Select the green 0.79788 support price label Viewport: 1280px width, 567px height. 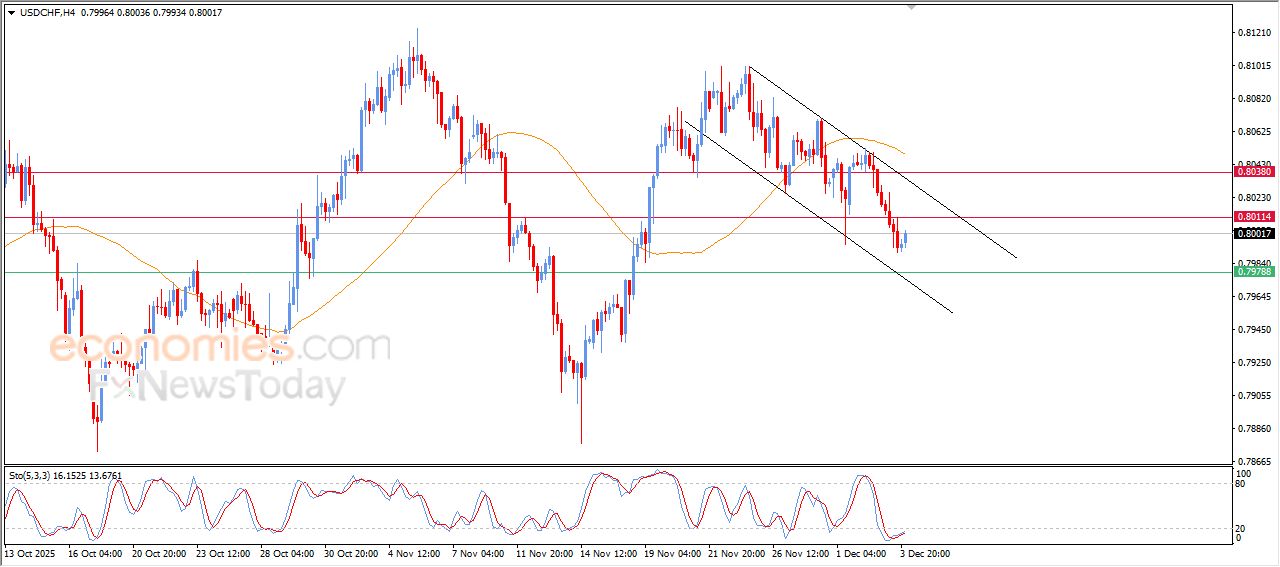pos(1253,272)
